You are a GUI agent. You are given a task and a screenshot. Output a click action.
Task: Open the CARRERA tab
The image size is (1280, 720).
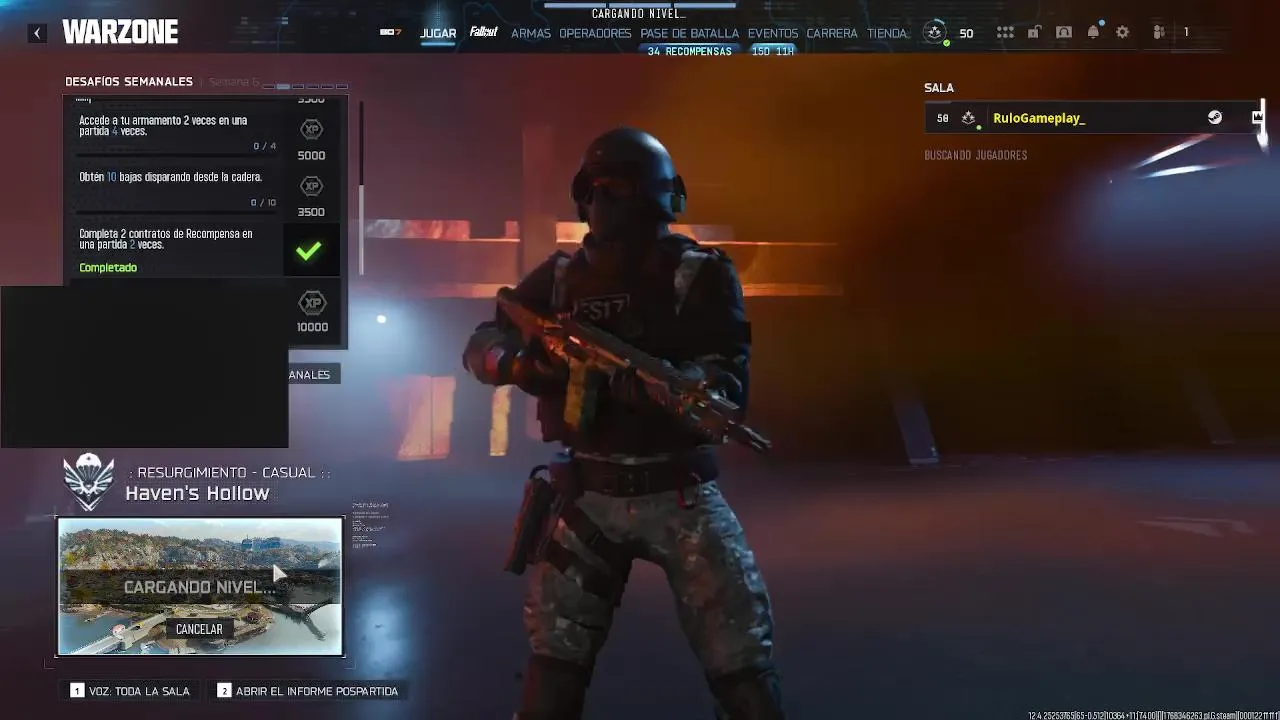coord(832,33)
